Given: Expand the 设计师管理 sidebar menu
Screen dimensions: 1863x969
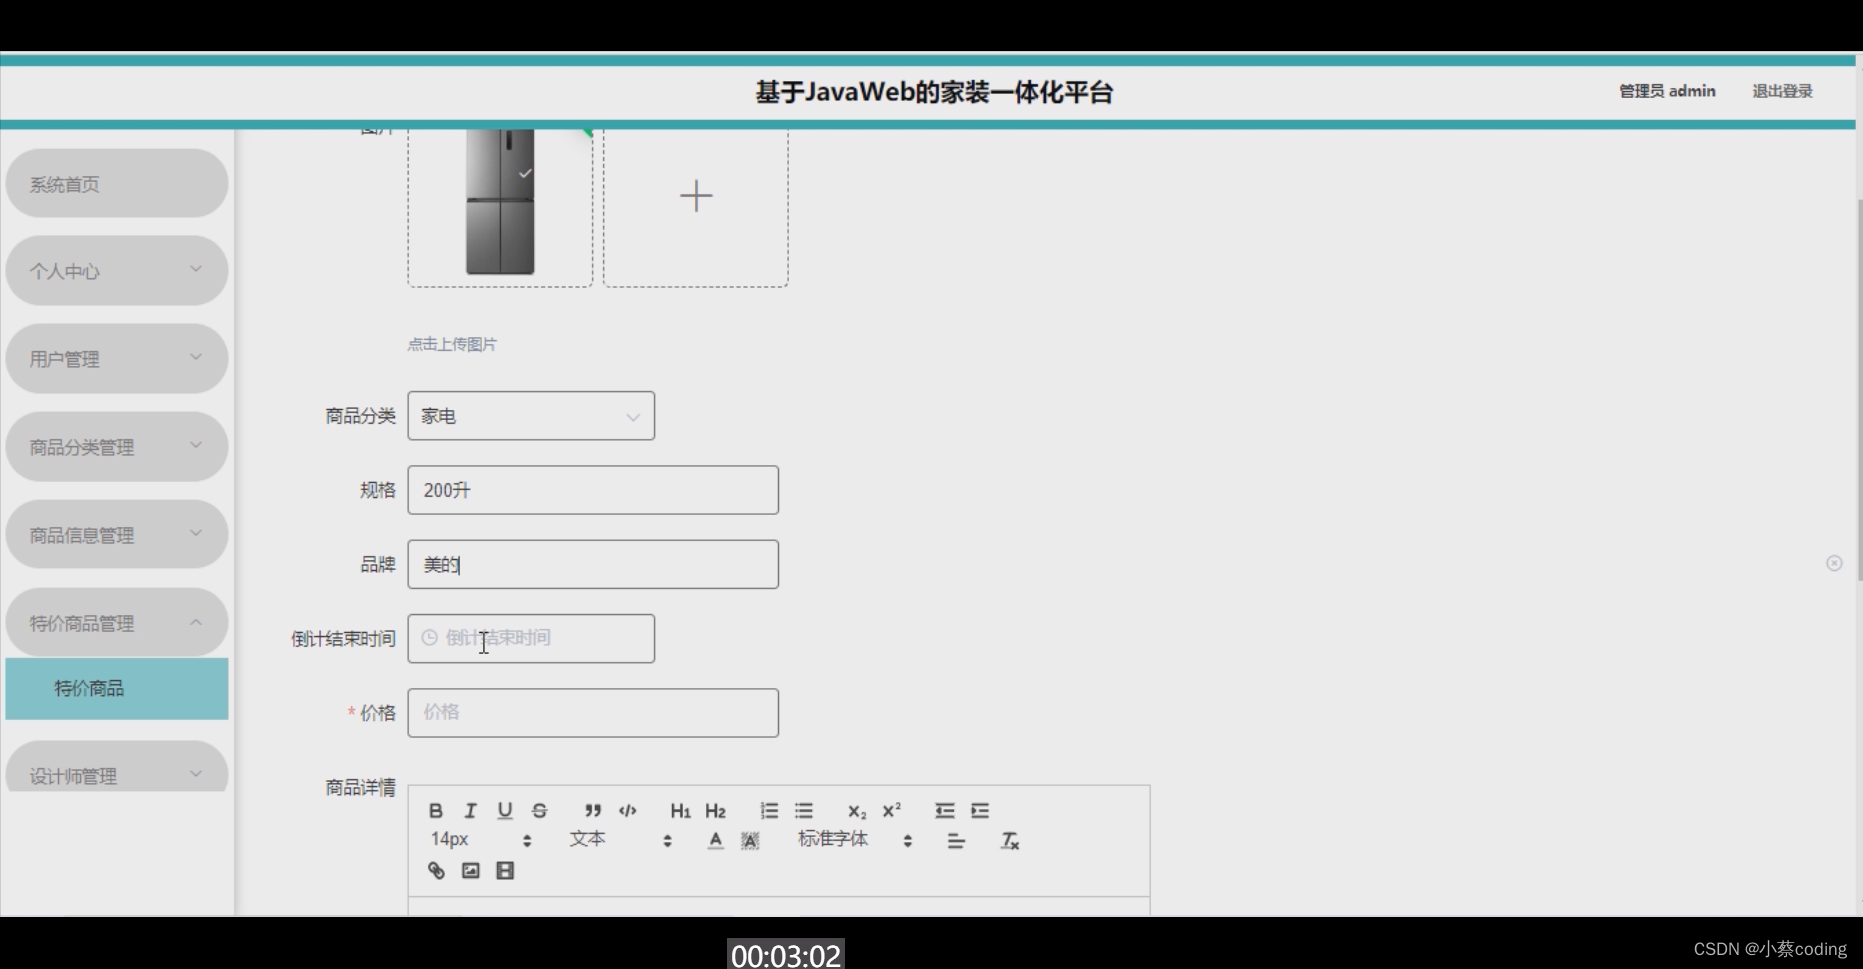Looking at the screenshot, I should (x=117, y=768).
